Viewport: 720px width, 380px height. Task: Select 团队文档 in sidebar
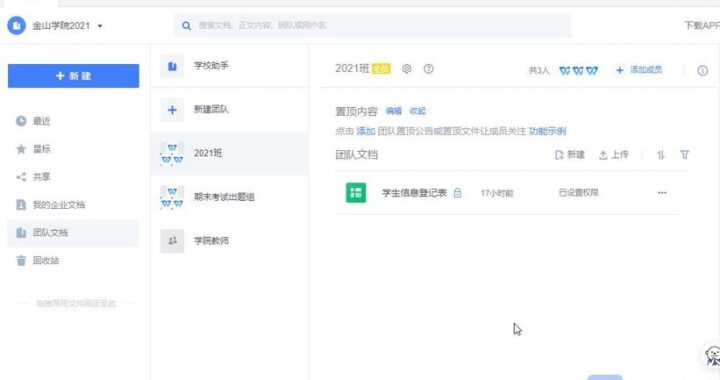click(73, 233)
